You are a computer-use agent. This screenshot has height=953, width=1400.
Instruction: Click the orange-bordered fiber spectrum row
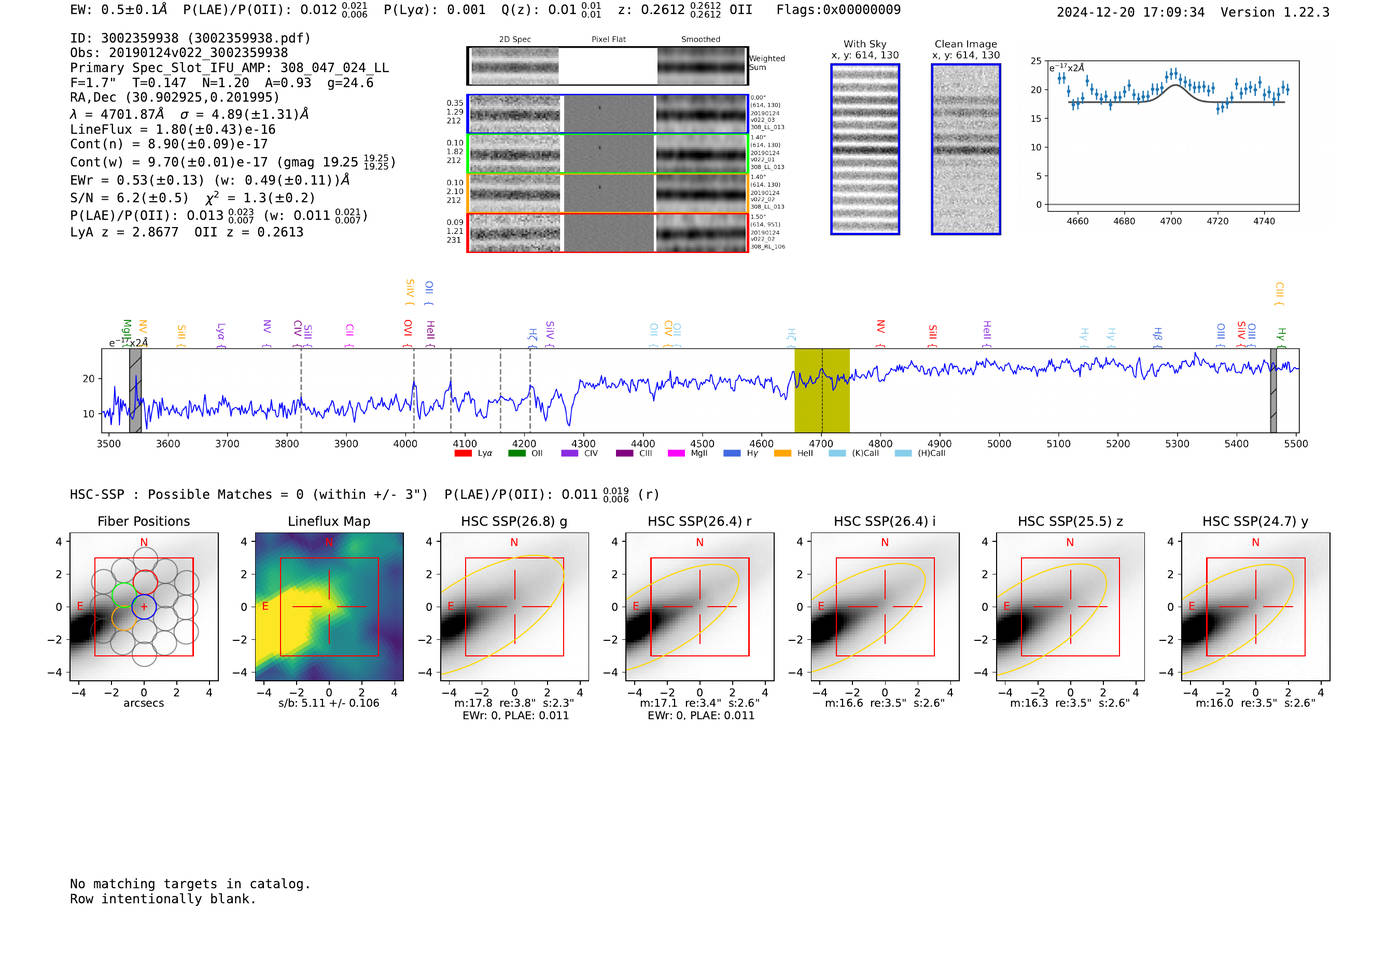pyautogui.click(x=607, y=193)
